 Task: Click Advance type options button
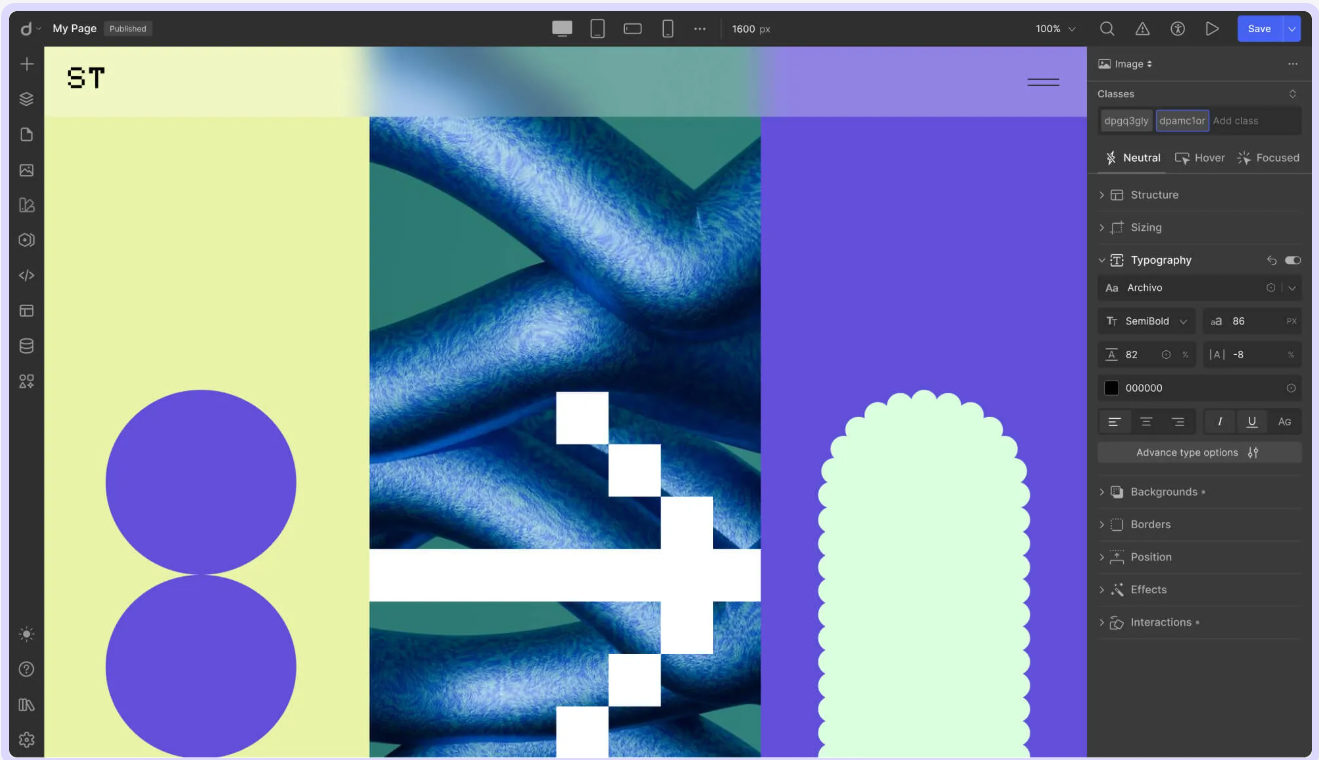tap(1199, 453)
